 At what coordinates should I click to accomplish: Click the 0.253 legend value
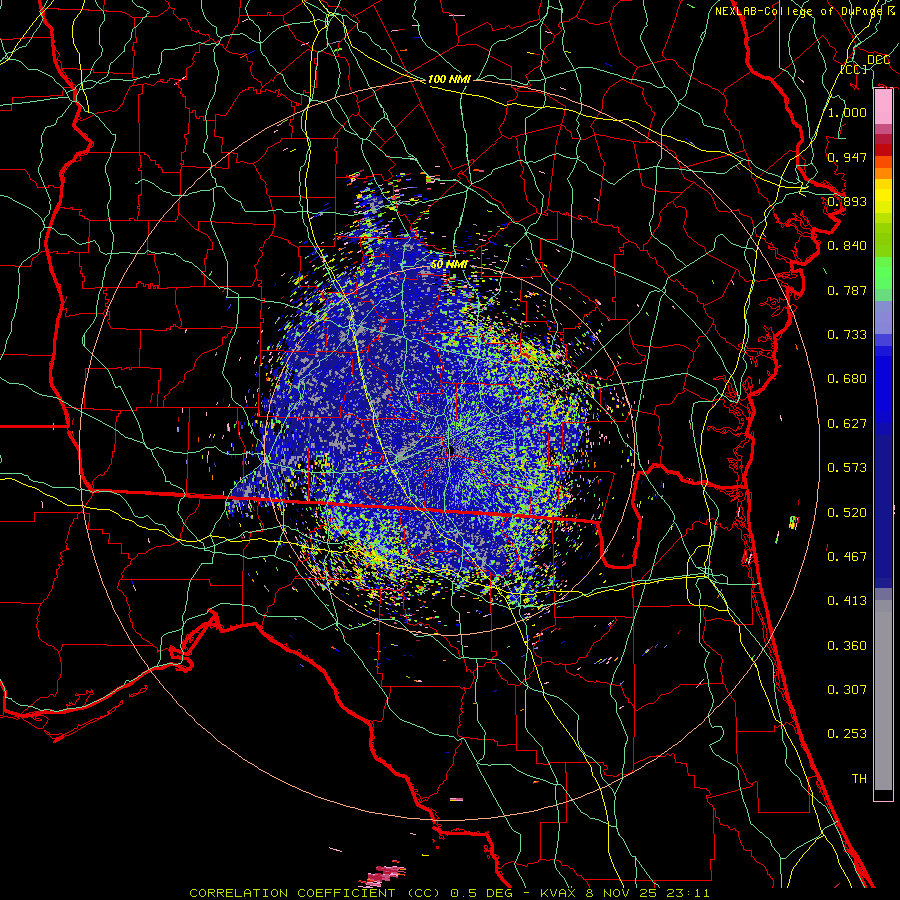pos(847,734)
